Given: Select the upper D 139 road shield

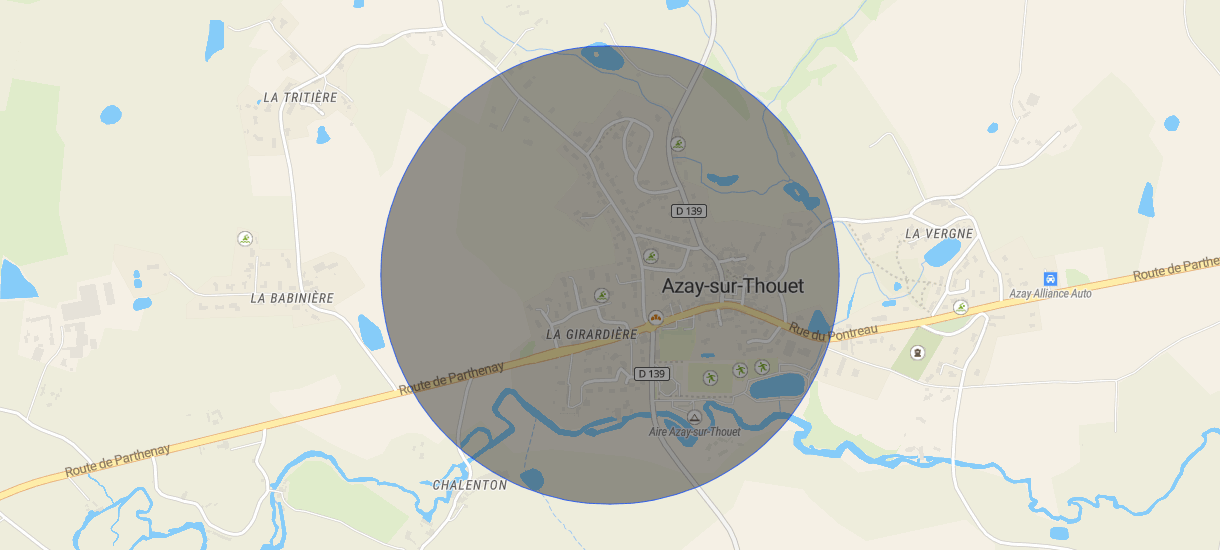Looking at the screenshot, I should click(x=688, y=211).
